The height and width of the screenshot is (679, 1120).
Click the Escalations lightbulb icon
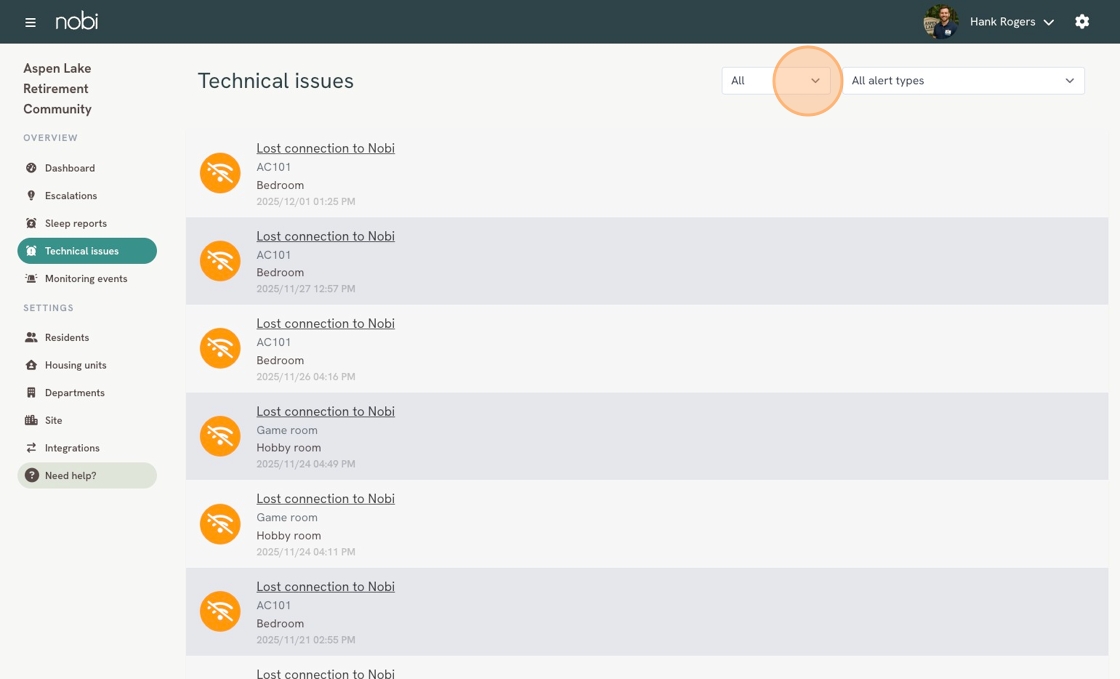(x=31, y=196)
